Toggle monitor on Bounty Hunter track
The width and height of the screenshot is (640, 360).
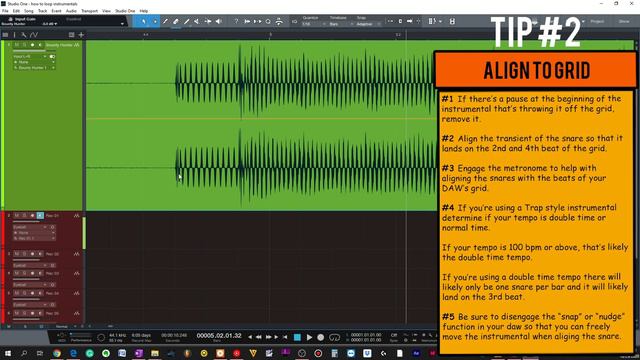pos(40,45)
